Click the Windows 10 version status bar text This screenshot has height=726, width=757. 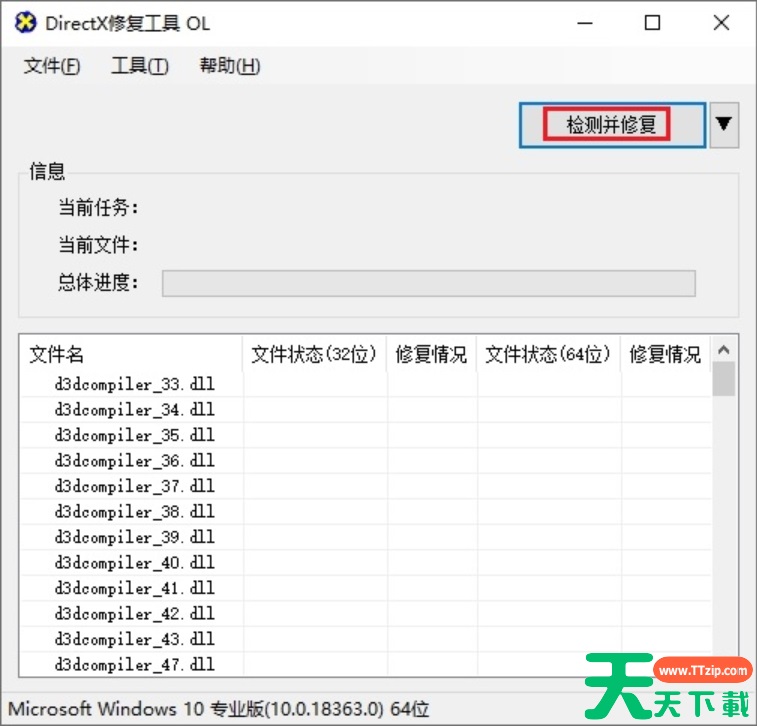pos(219,709)
